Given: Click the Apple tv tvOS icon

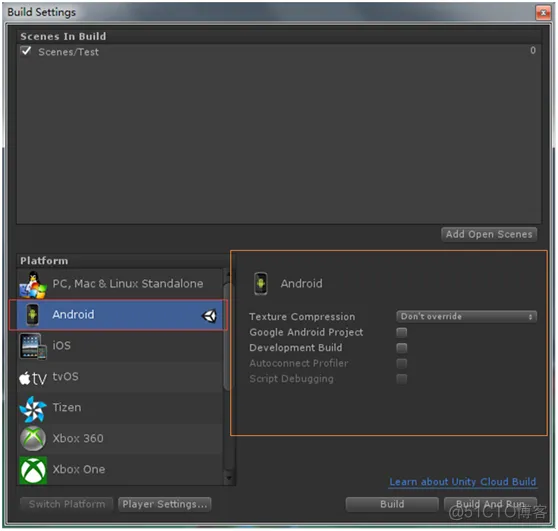Looking at the screenshot, I should [33, 378].
